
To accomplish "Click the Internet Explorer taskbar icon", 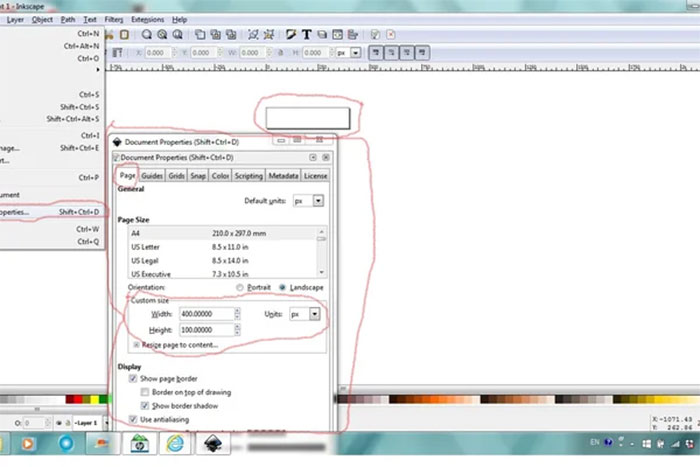I will [x=175, y=443].
